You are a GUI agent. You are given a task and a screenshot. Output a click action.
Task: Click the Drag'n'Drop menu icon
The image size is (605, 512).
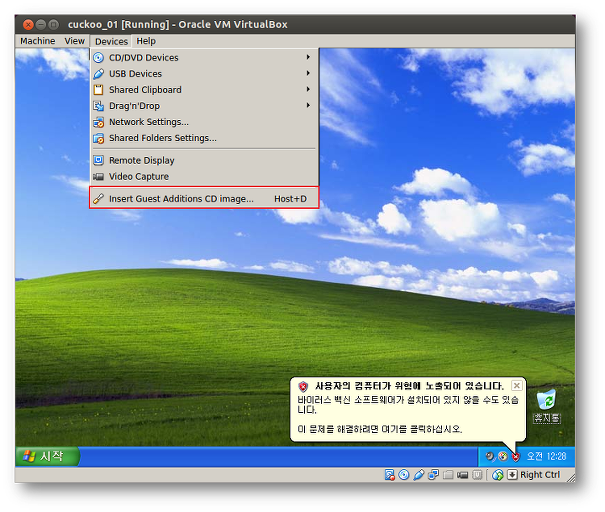pos(98,106)
